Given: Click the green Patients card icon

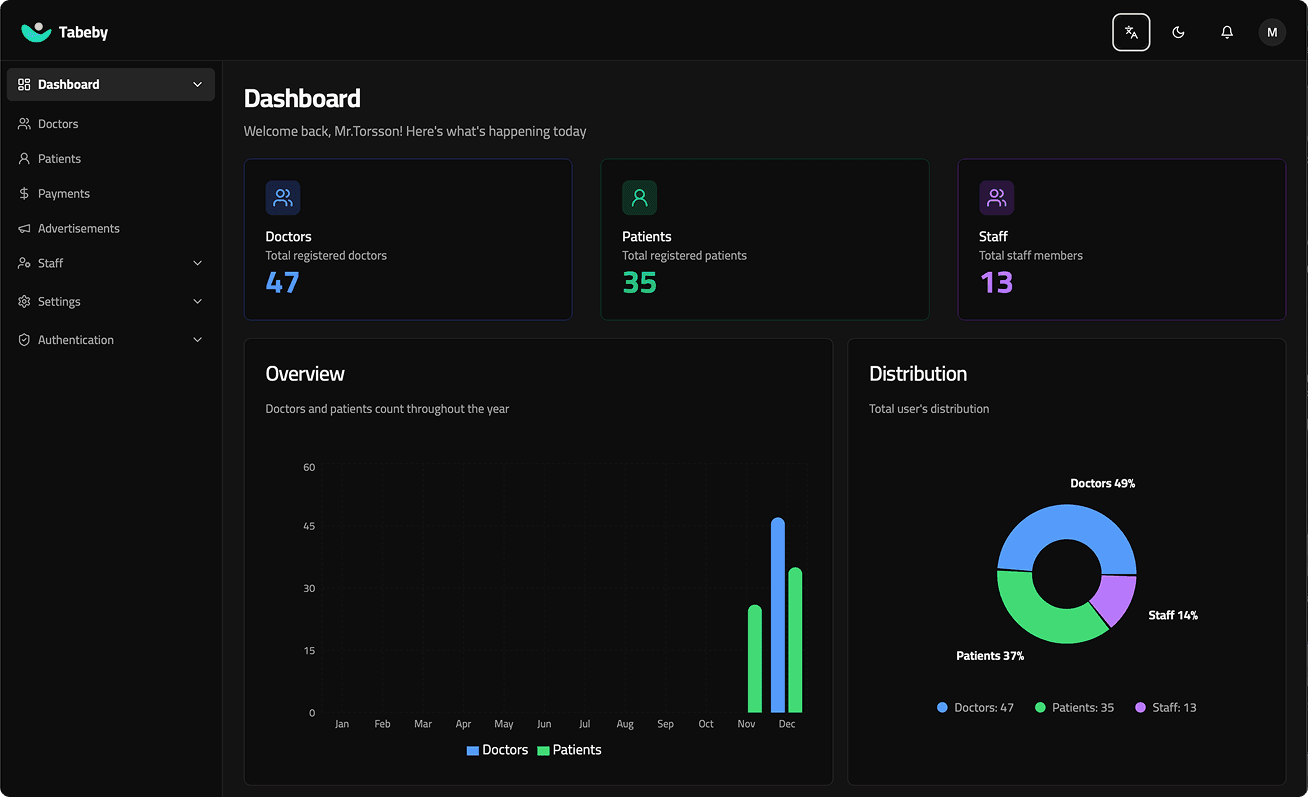Looking at the screenshot, I should [x=640, y=198].
